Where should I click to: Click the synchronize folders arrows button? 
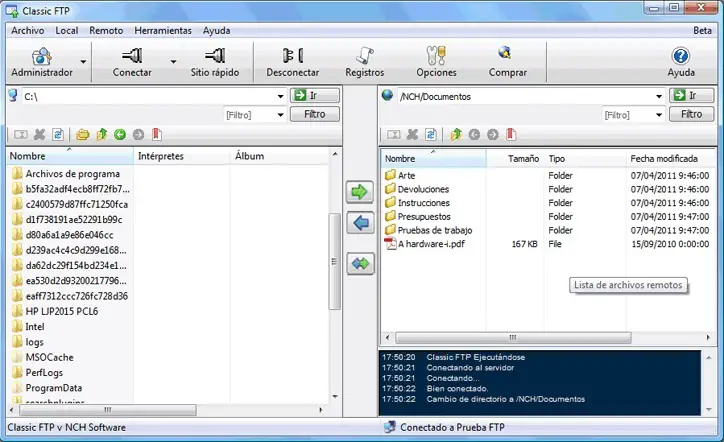(x=359, y=263)
